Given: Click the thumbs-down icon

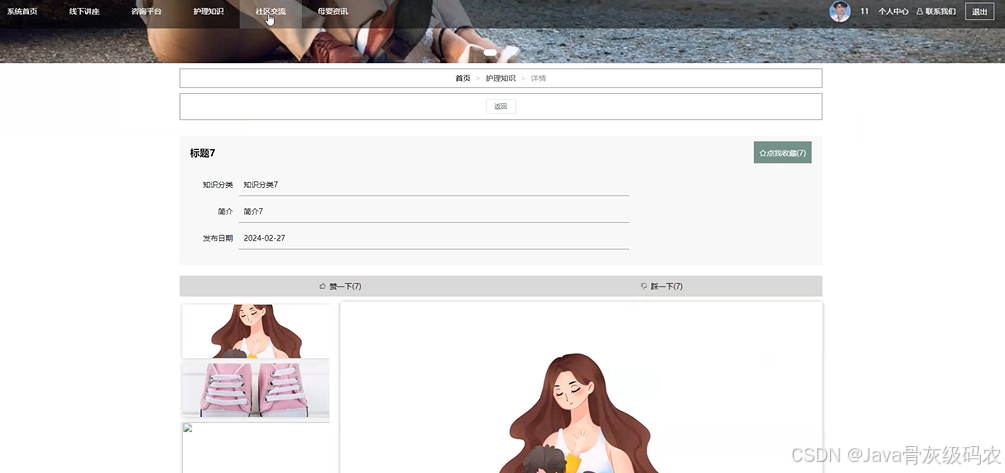Looking at the screenshot, I should [644, 286].
